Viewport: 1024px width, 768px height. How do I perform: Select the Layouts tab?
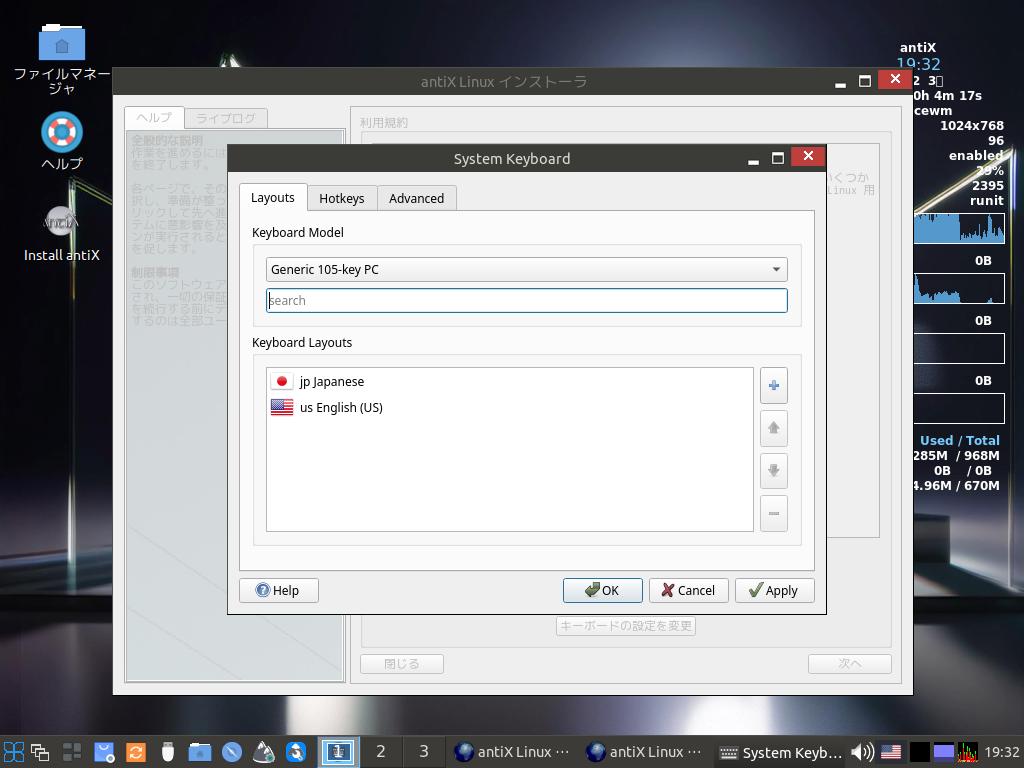(272, 197)
